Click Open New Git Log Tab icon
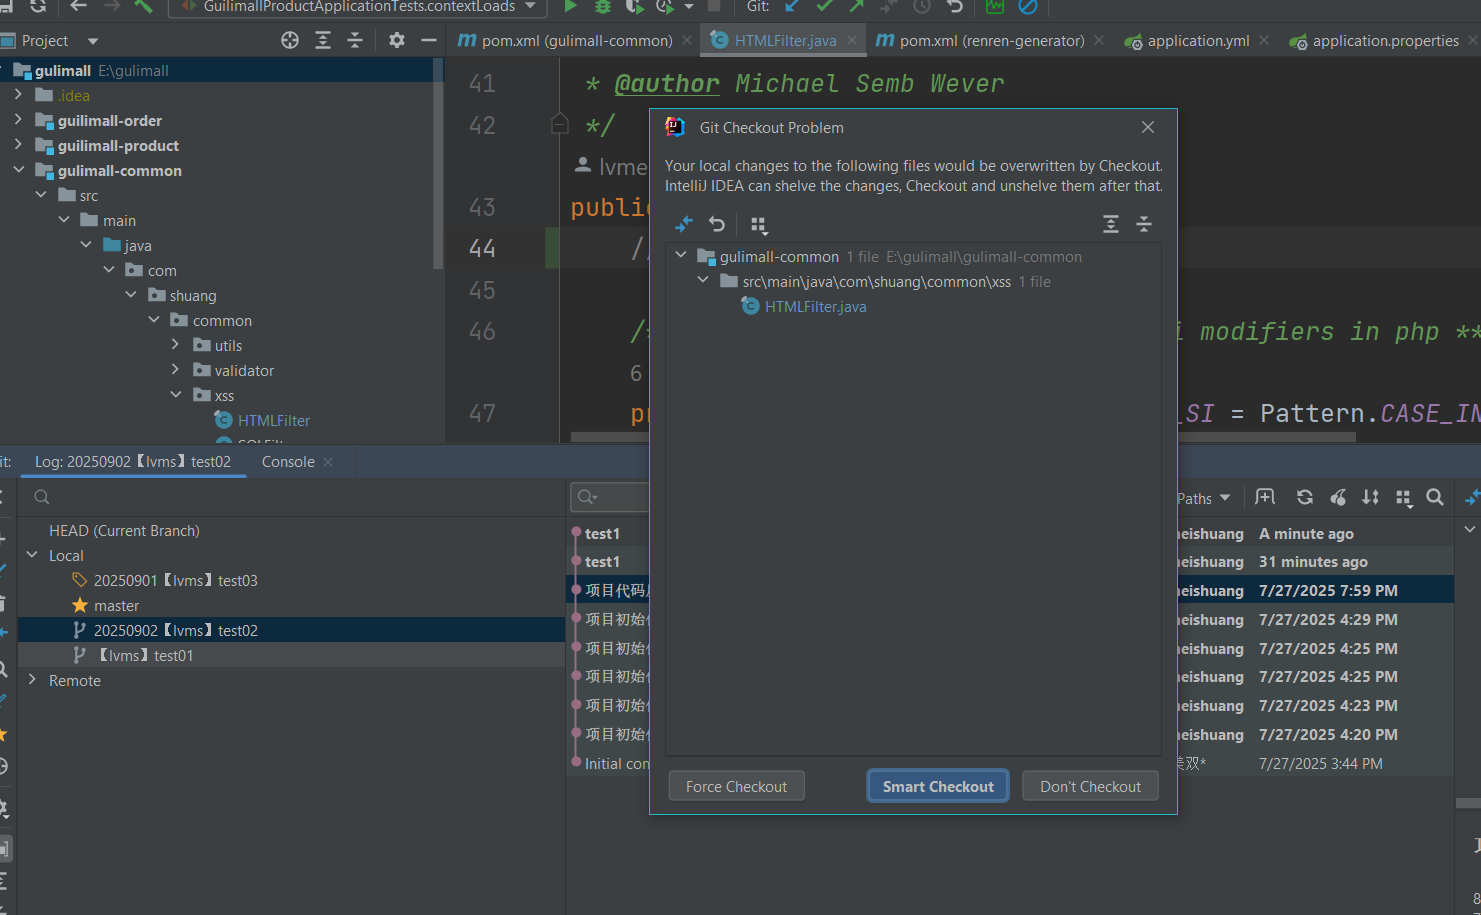Viewport: 1481px width, 915px height. pos(1265,497)
